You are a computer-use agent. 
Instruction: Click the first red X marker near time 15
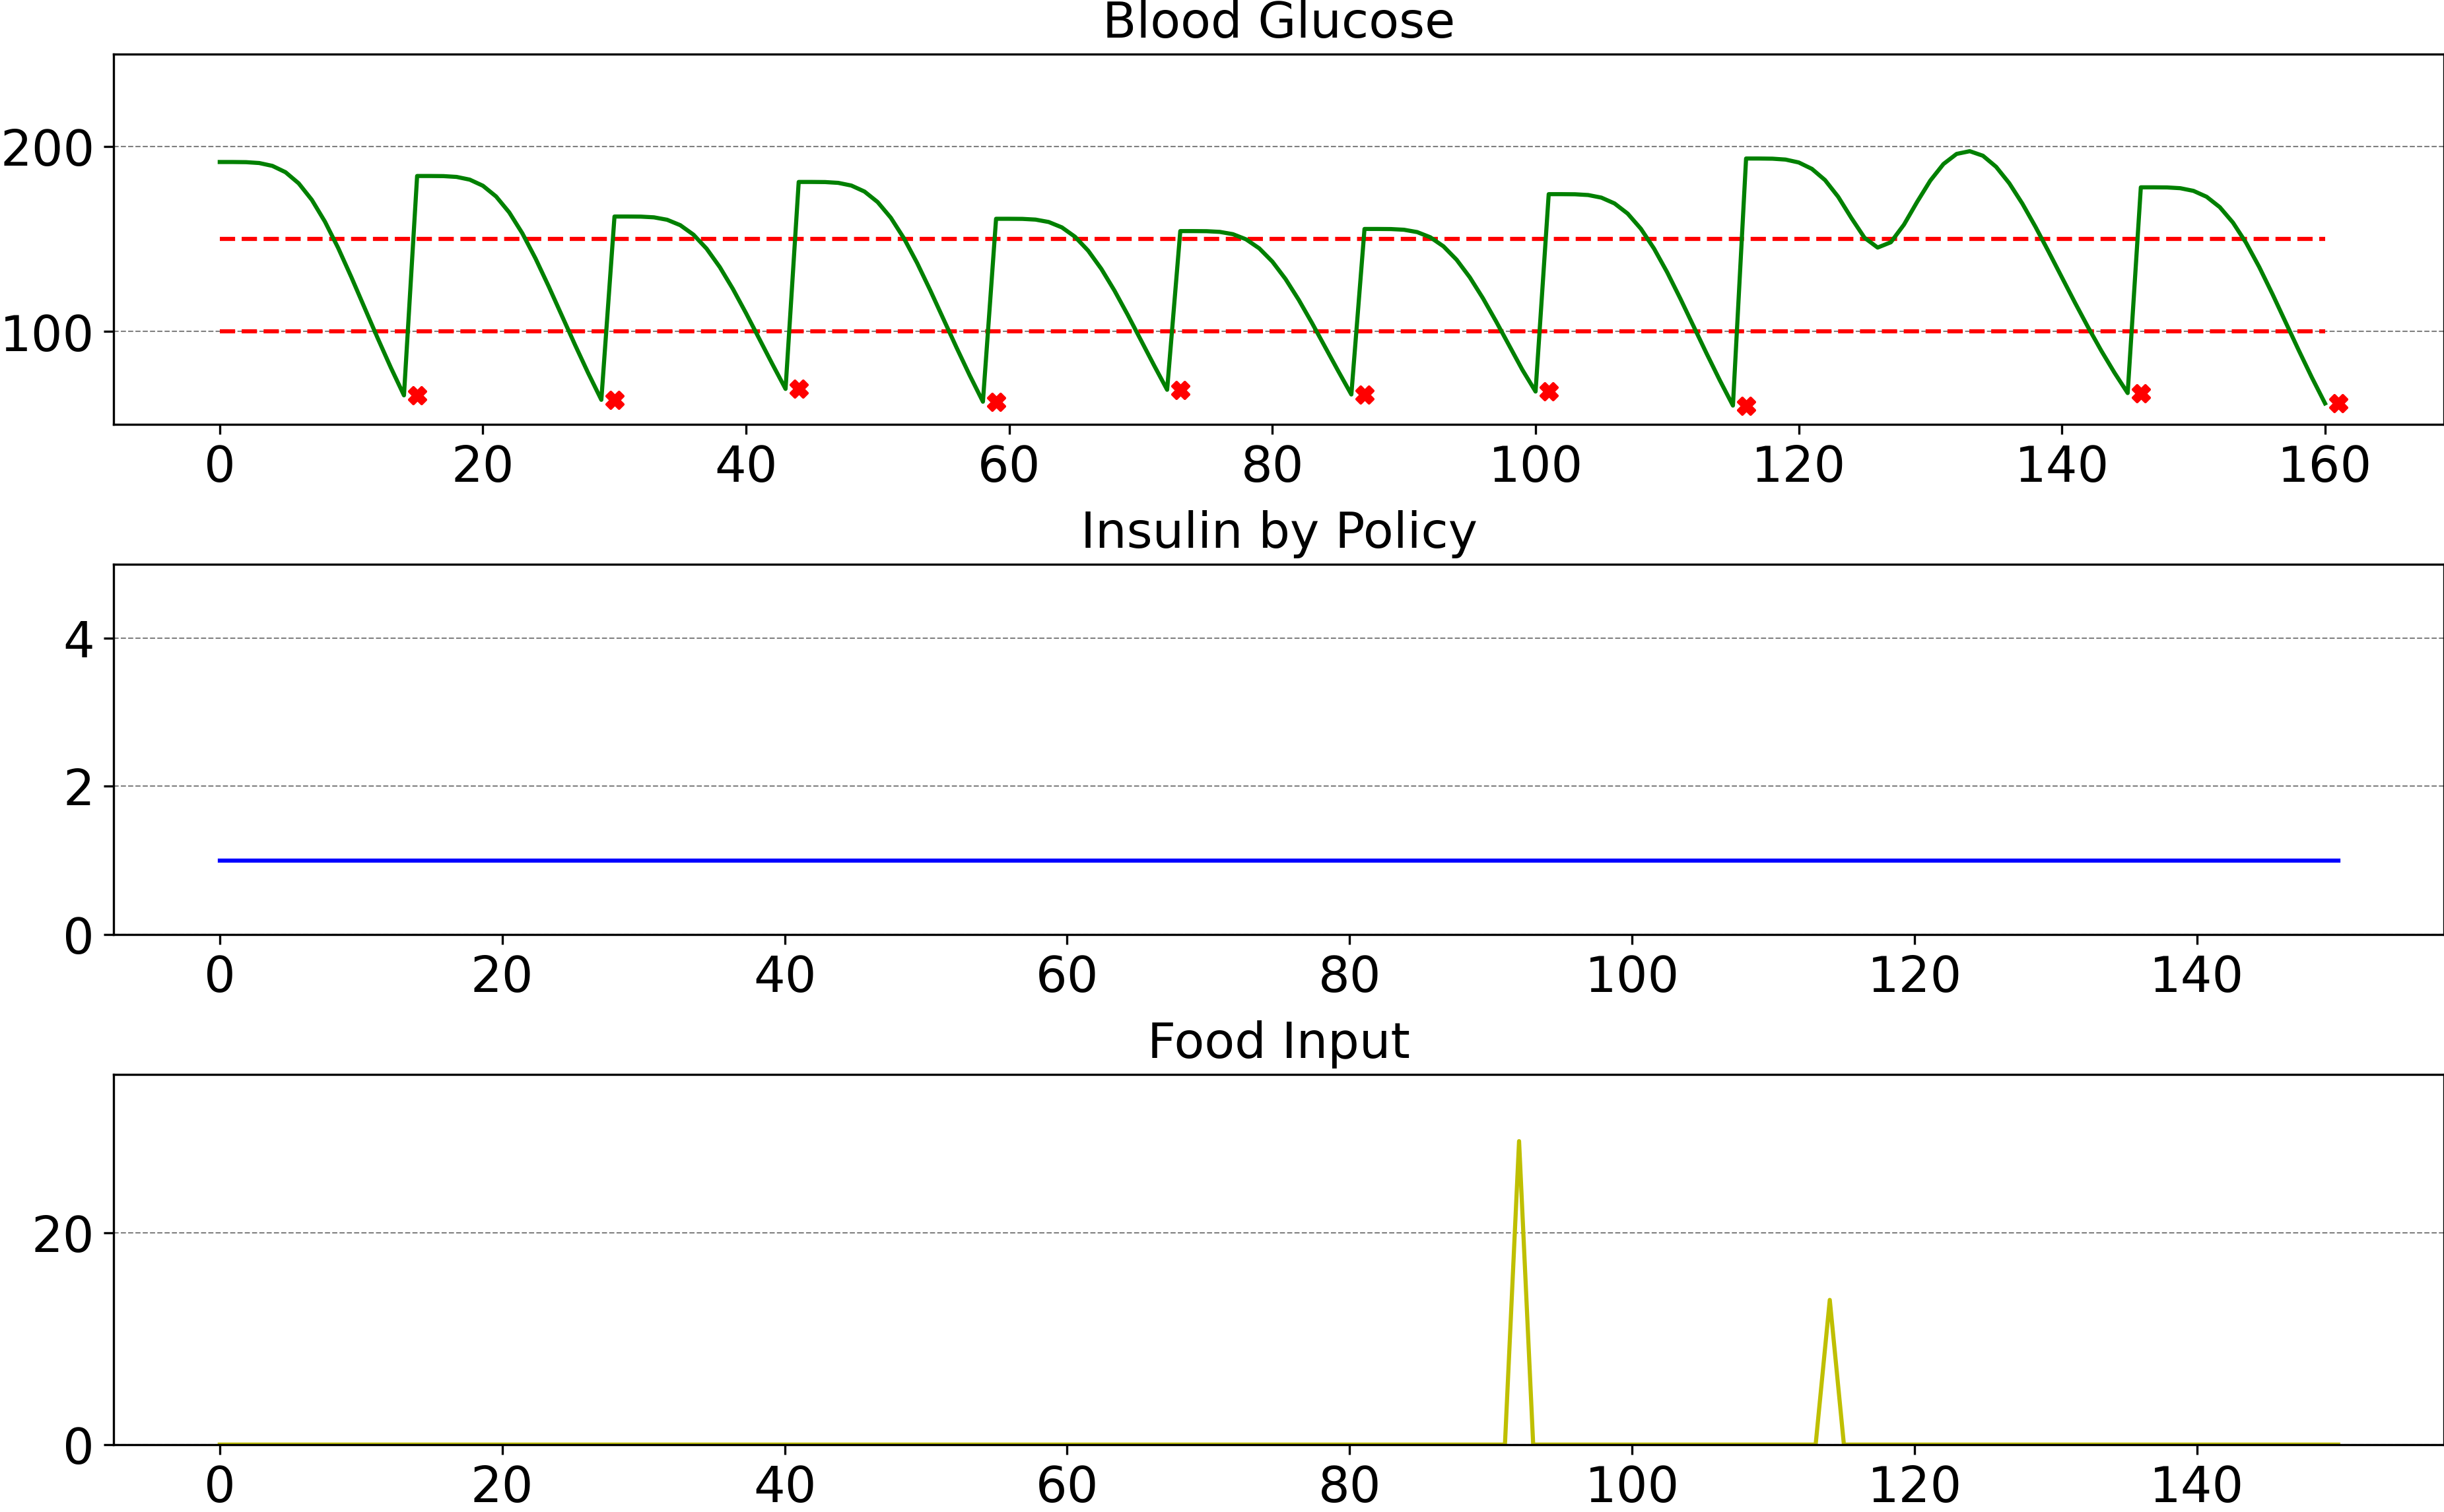point(417,396)
